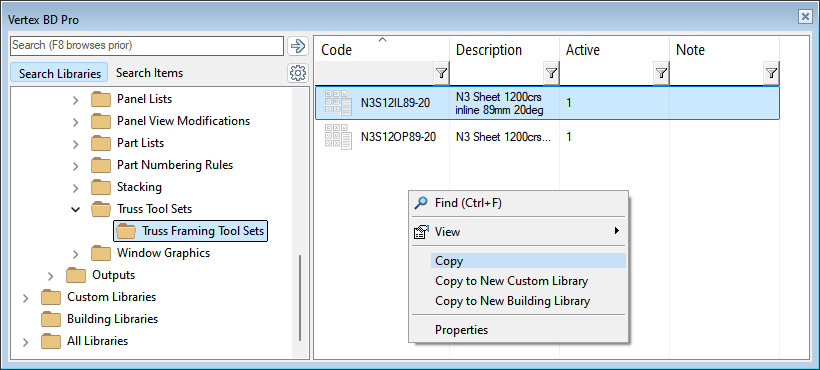Open search settings gear icon

[298, 73]
